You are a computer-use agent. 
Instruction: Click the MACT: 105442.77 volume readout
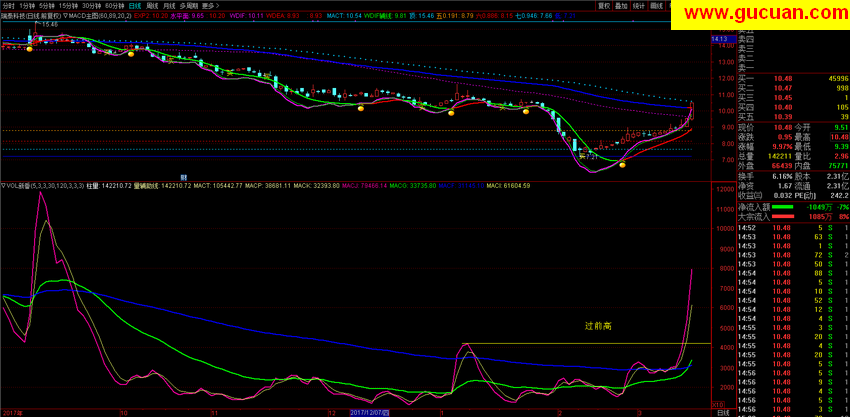pos(219,185)
